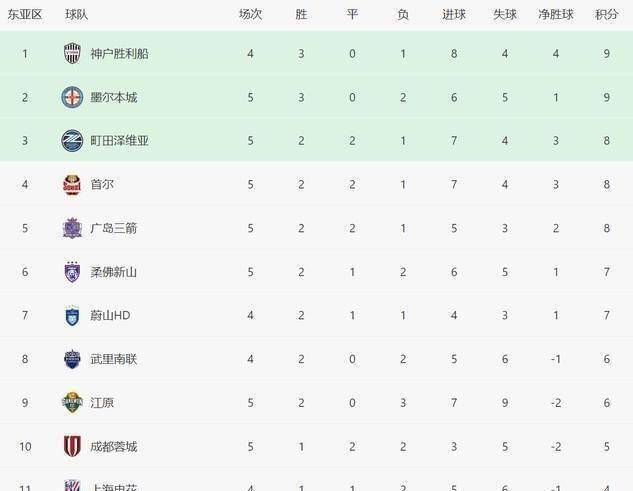
Task: Open the 神户胜利船 team name link
Action: click(119, 54)
